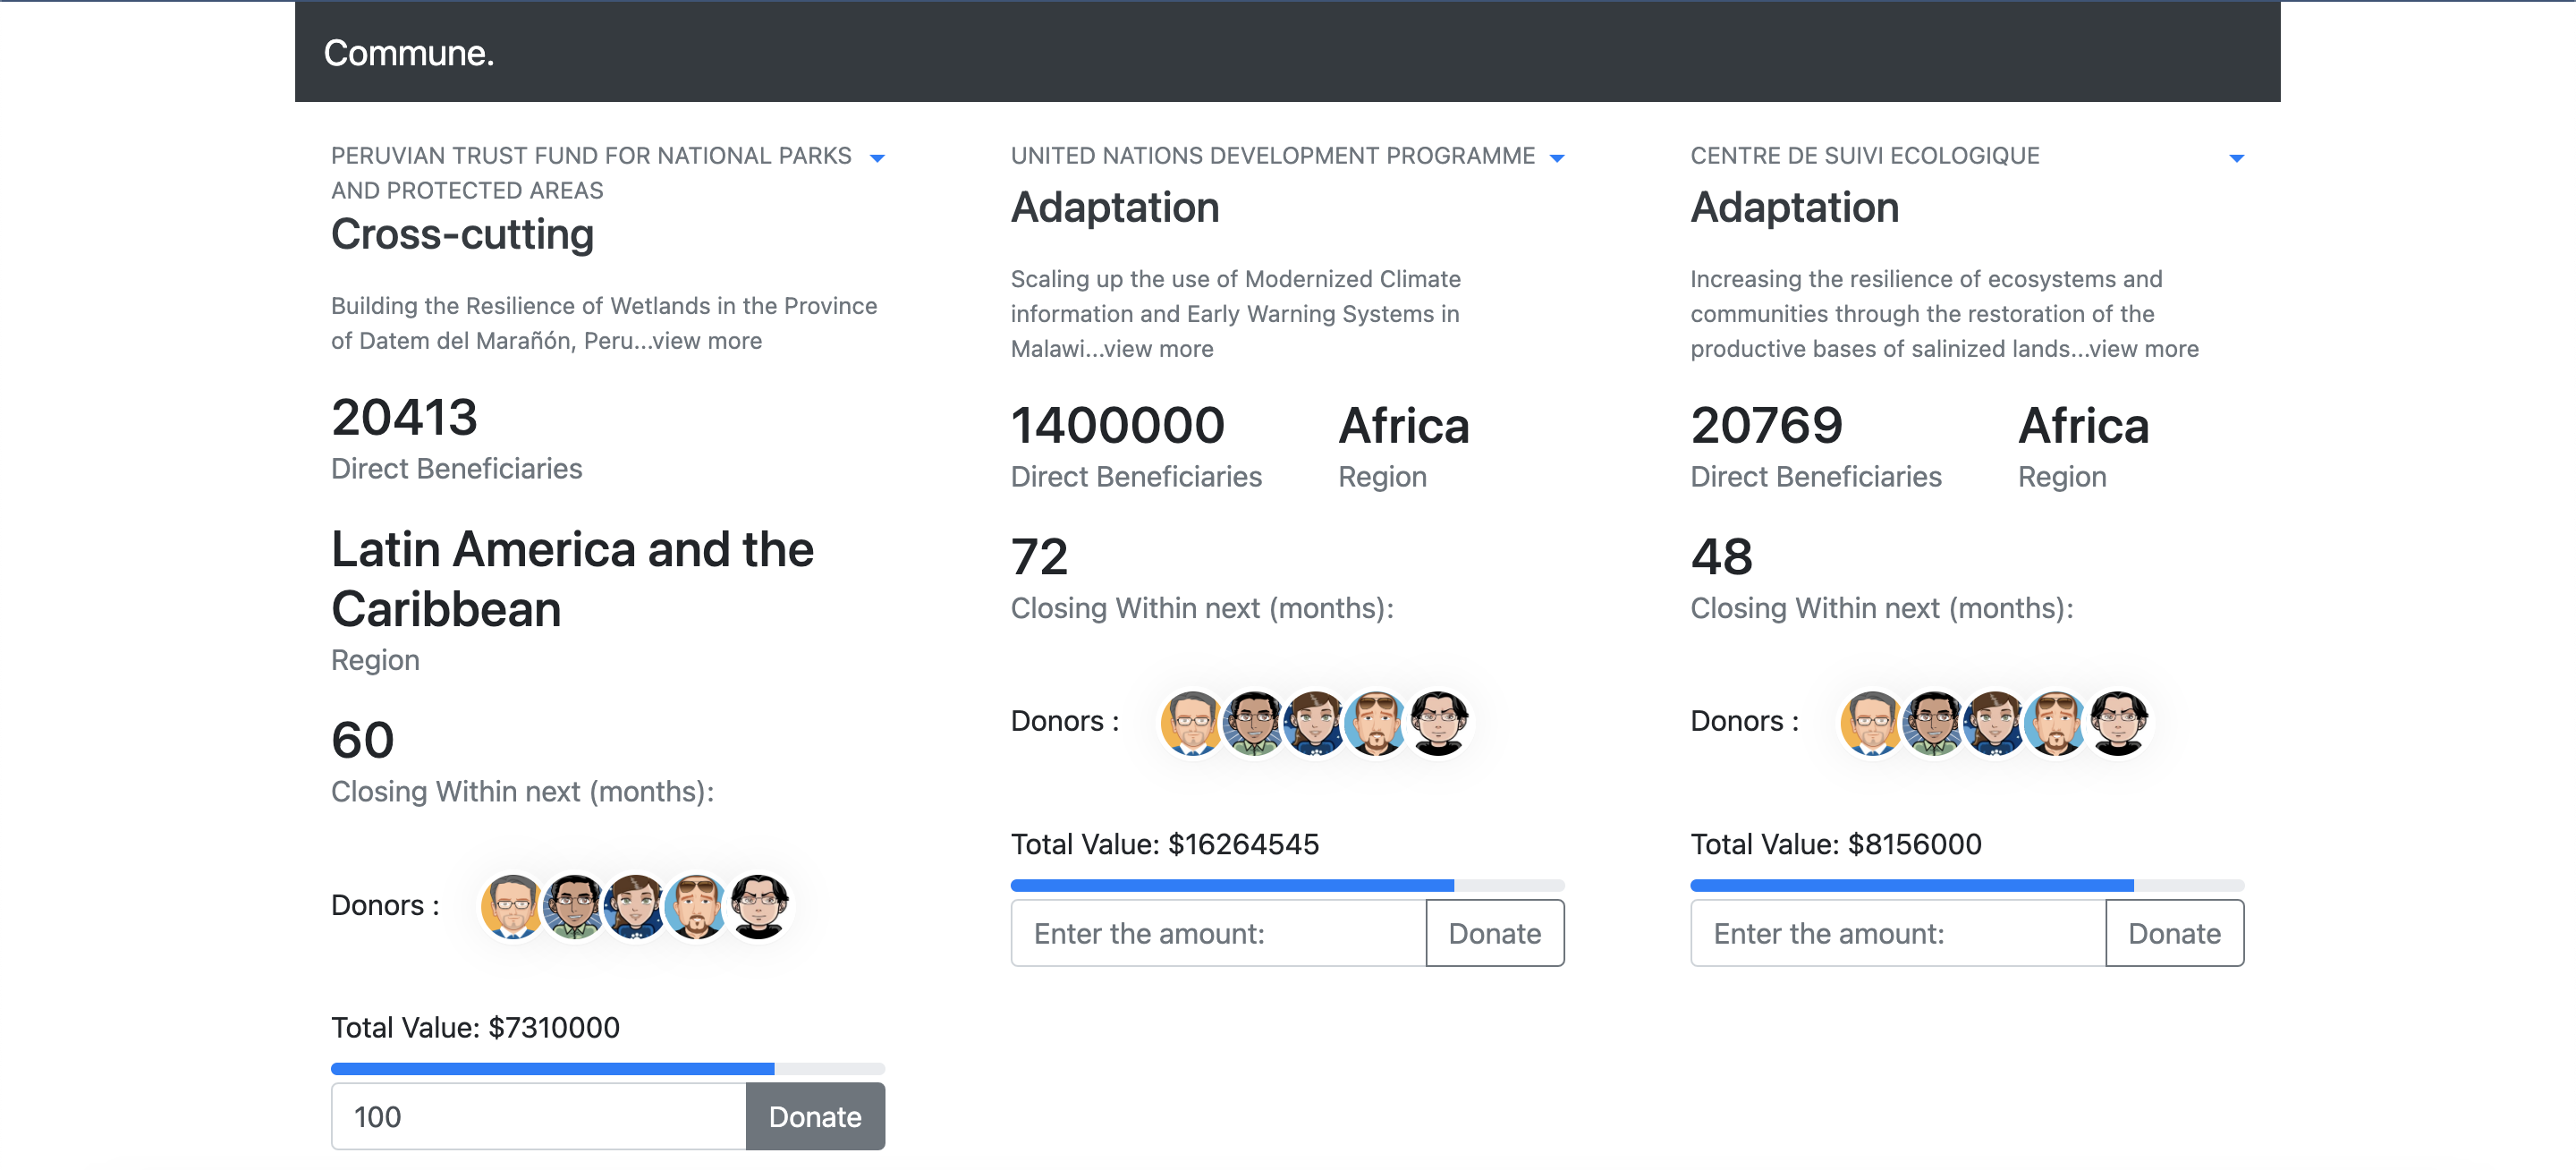Open view more for Malawi description

[1158, 349]
